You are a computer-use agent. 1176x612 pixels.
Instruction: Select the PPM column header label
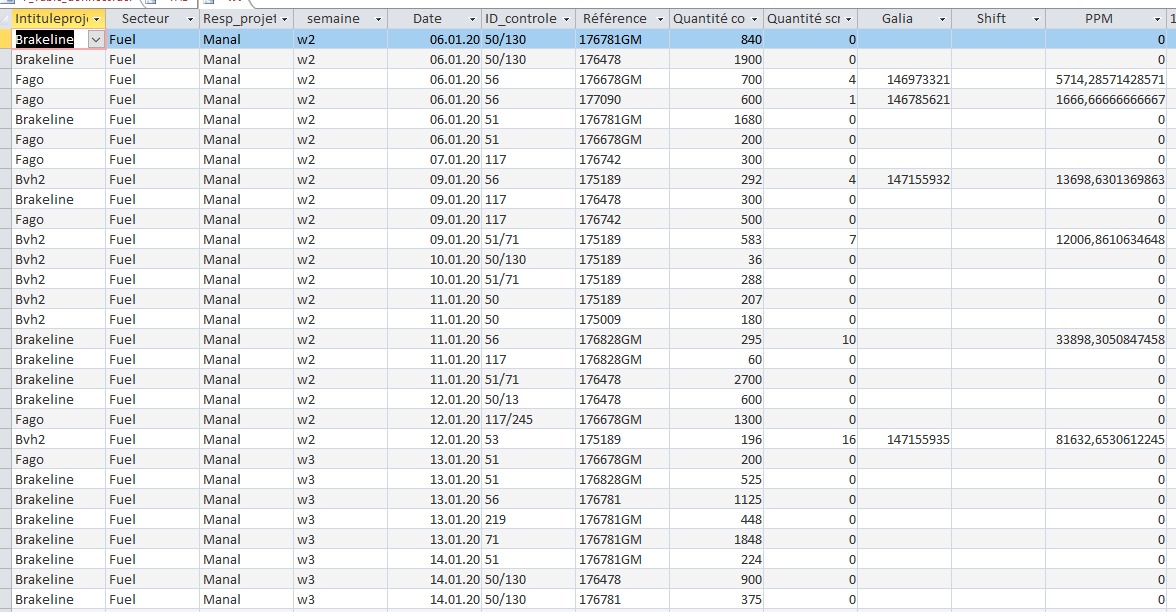point(1099,19)
